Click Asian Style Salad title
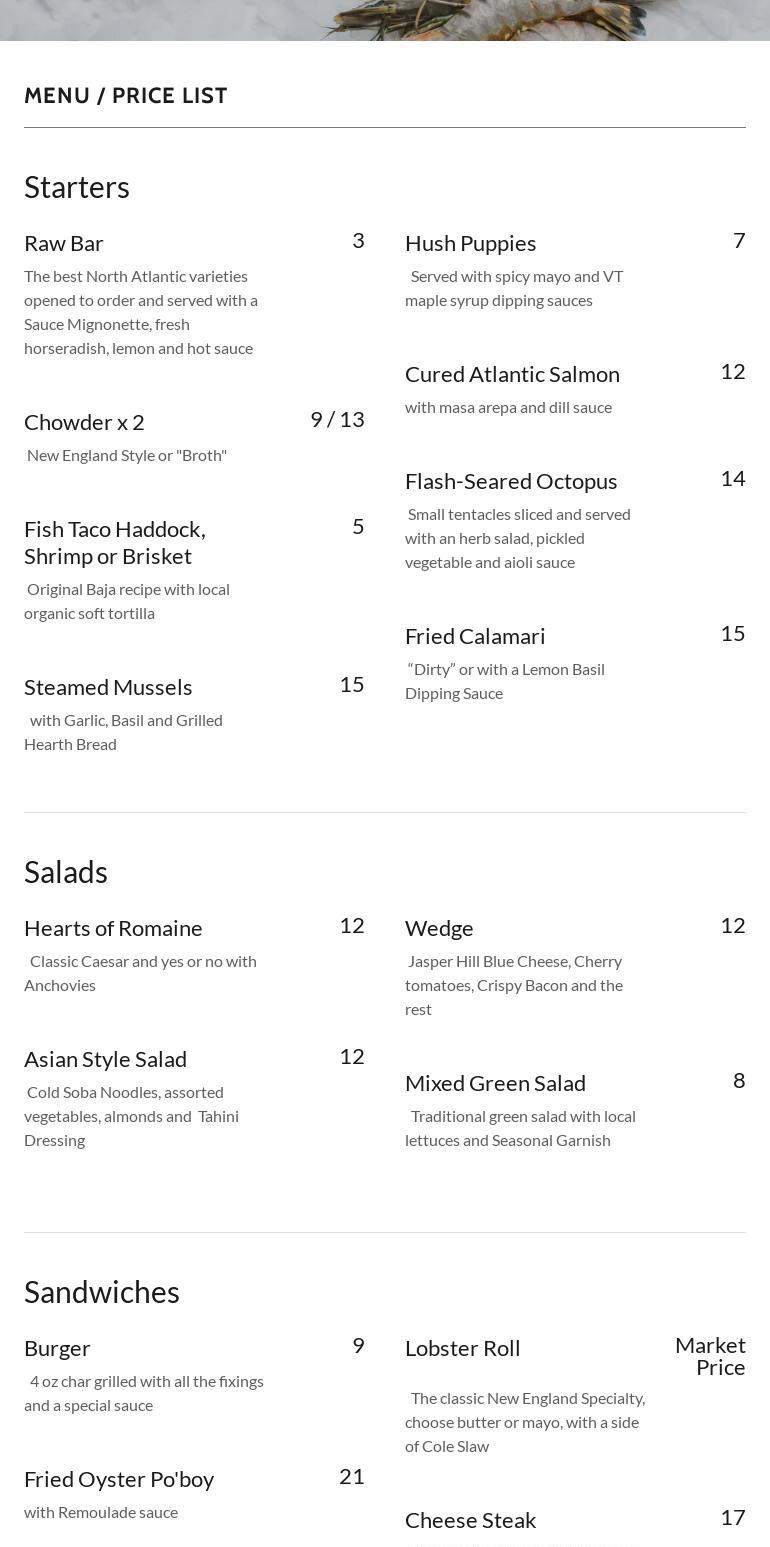770x1547 pixels. [x=105, y=1059]
